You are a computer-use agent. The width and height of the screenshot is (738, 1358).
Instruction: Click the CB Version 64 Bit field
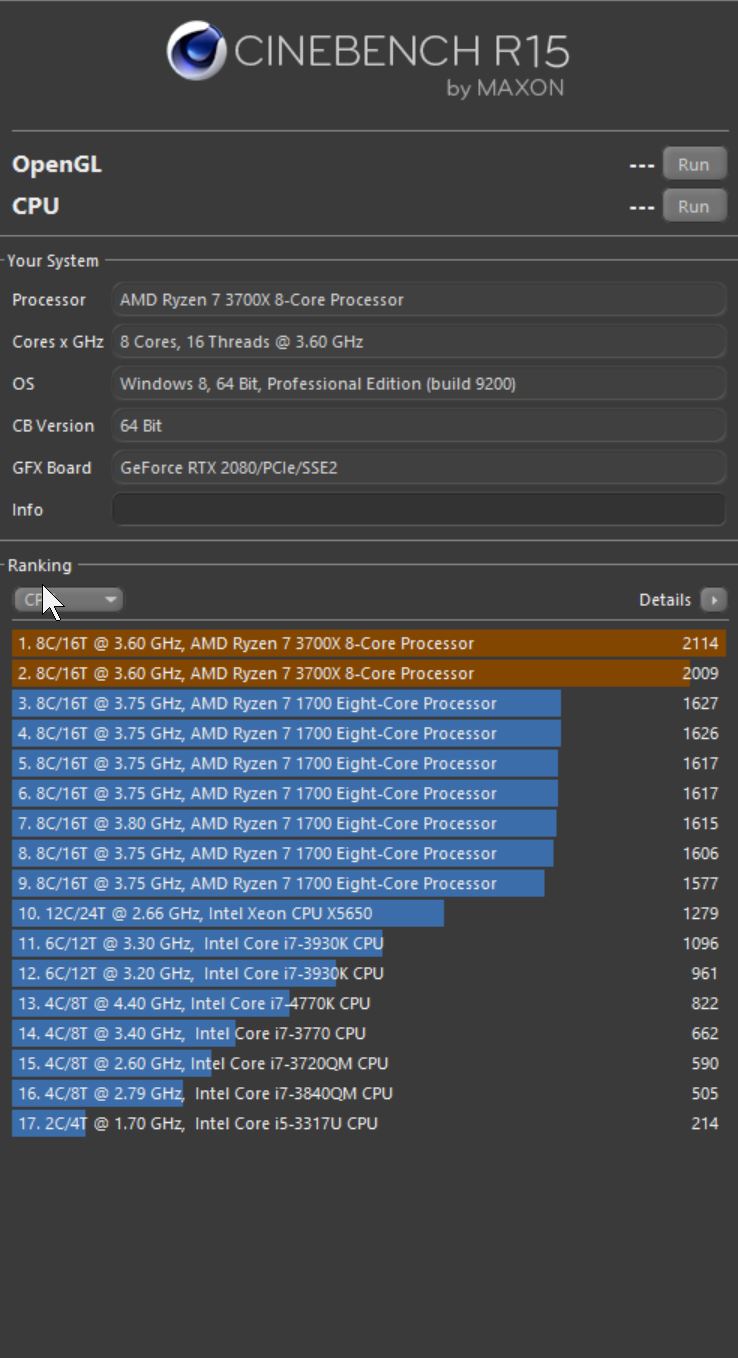coord(419,425)
